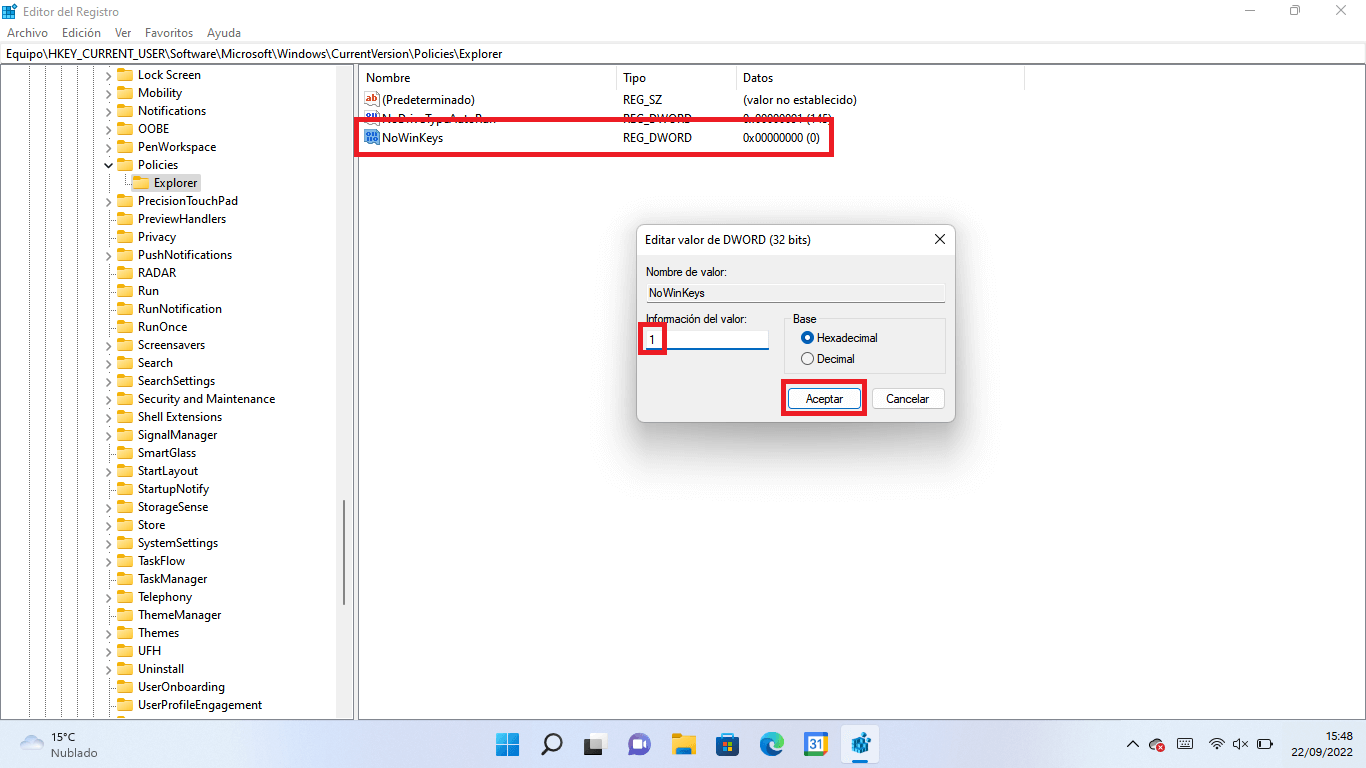Click the Lock Screen folder icon

[125, 75]
